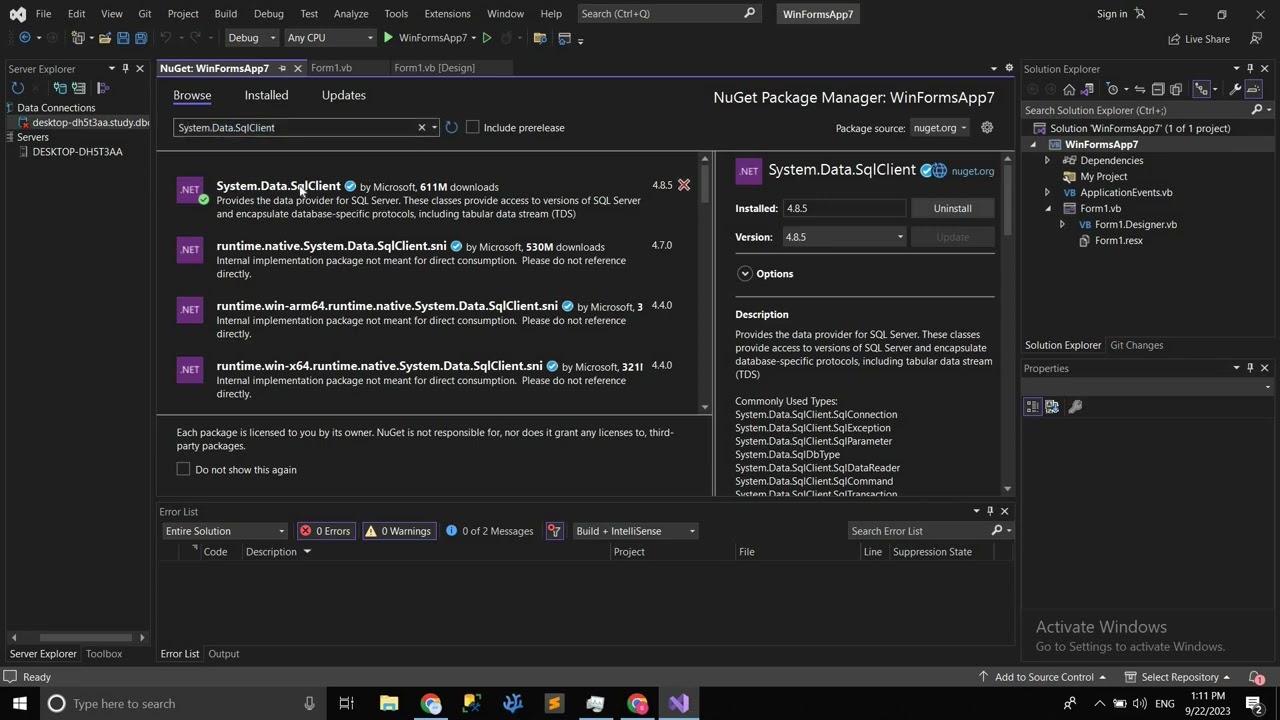Open the Version 4.8.5 dropdown
This screenshot has width=1280, height=720.
[844, 237]
